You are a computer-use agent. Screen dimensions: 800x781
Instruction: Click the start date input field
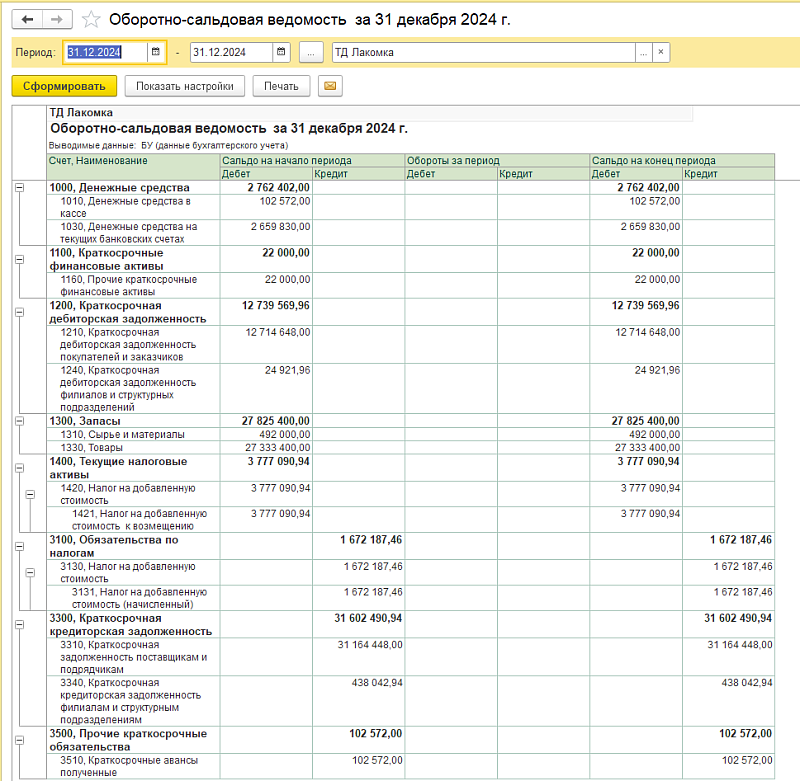point(105,52)
